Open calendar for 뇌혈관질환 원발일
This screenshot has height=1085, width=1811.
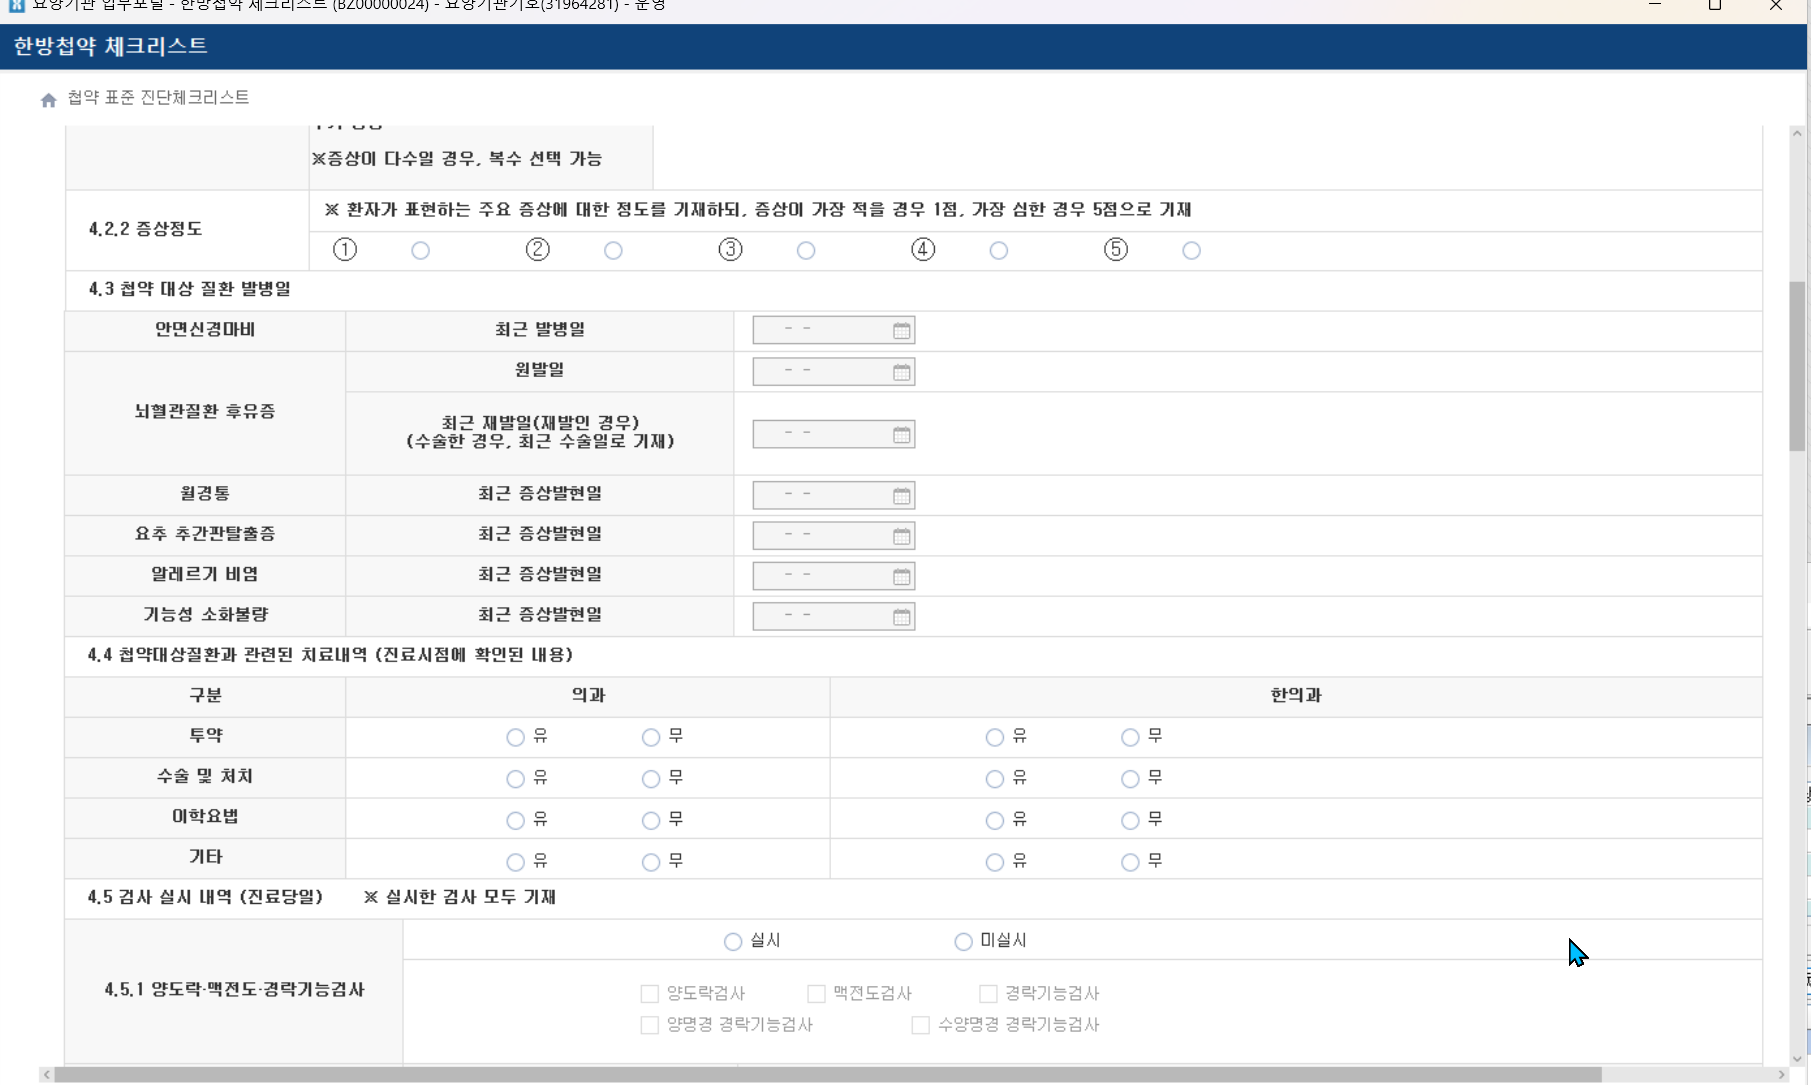coord(901,372)
